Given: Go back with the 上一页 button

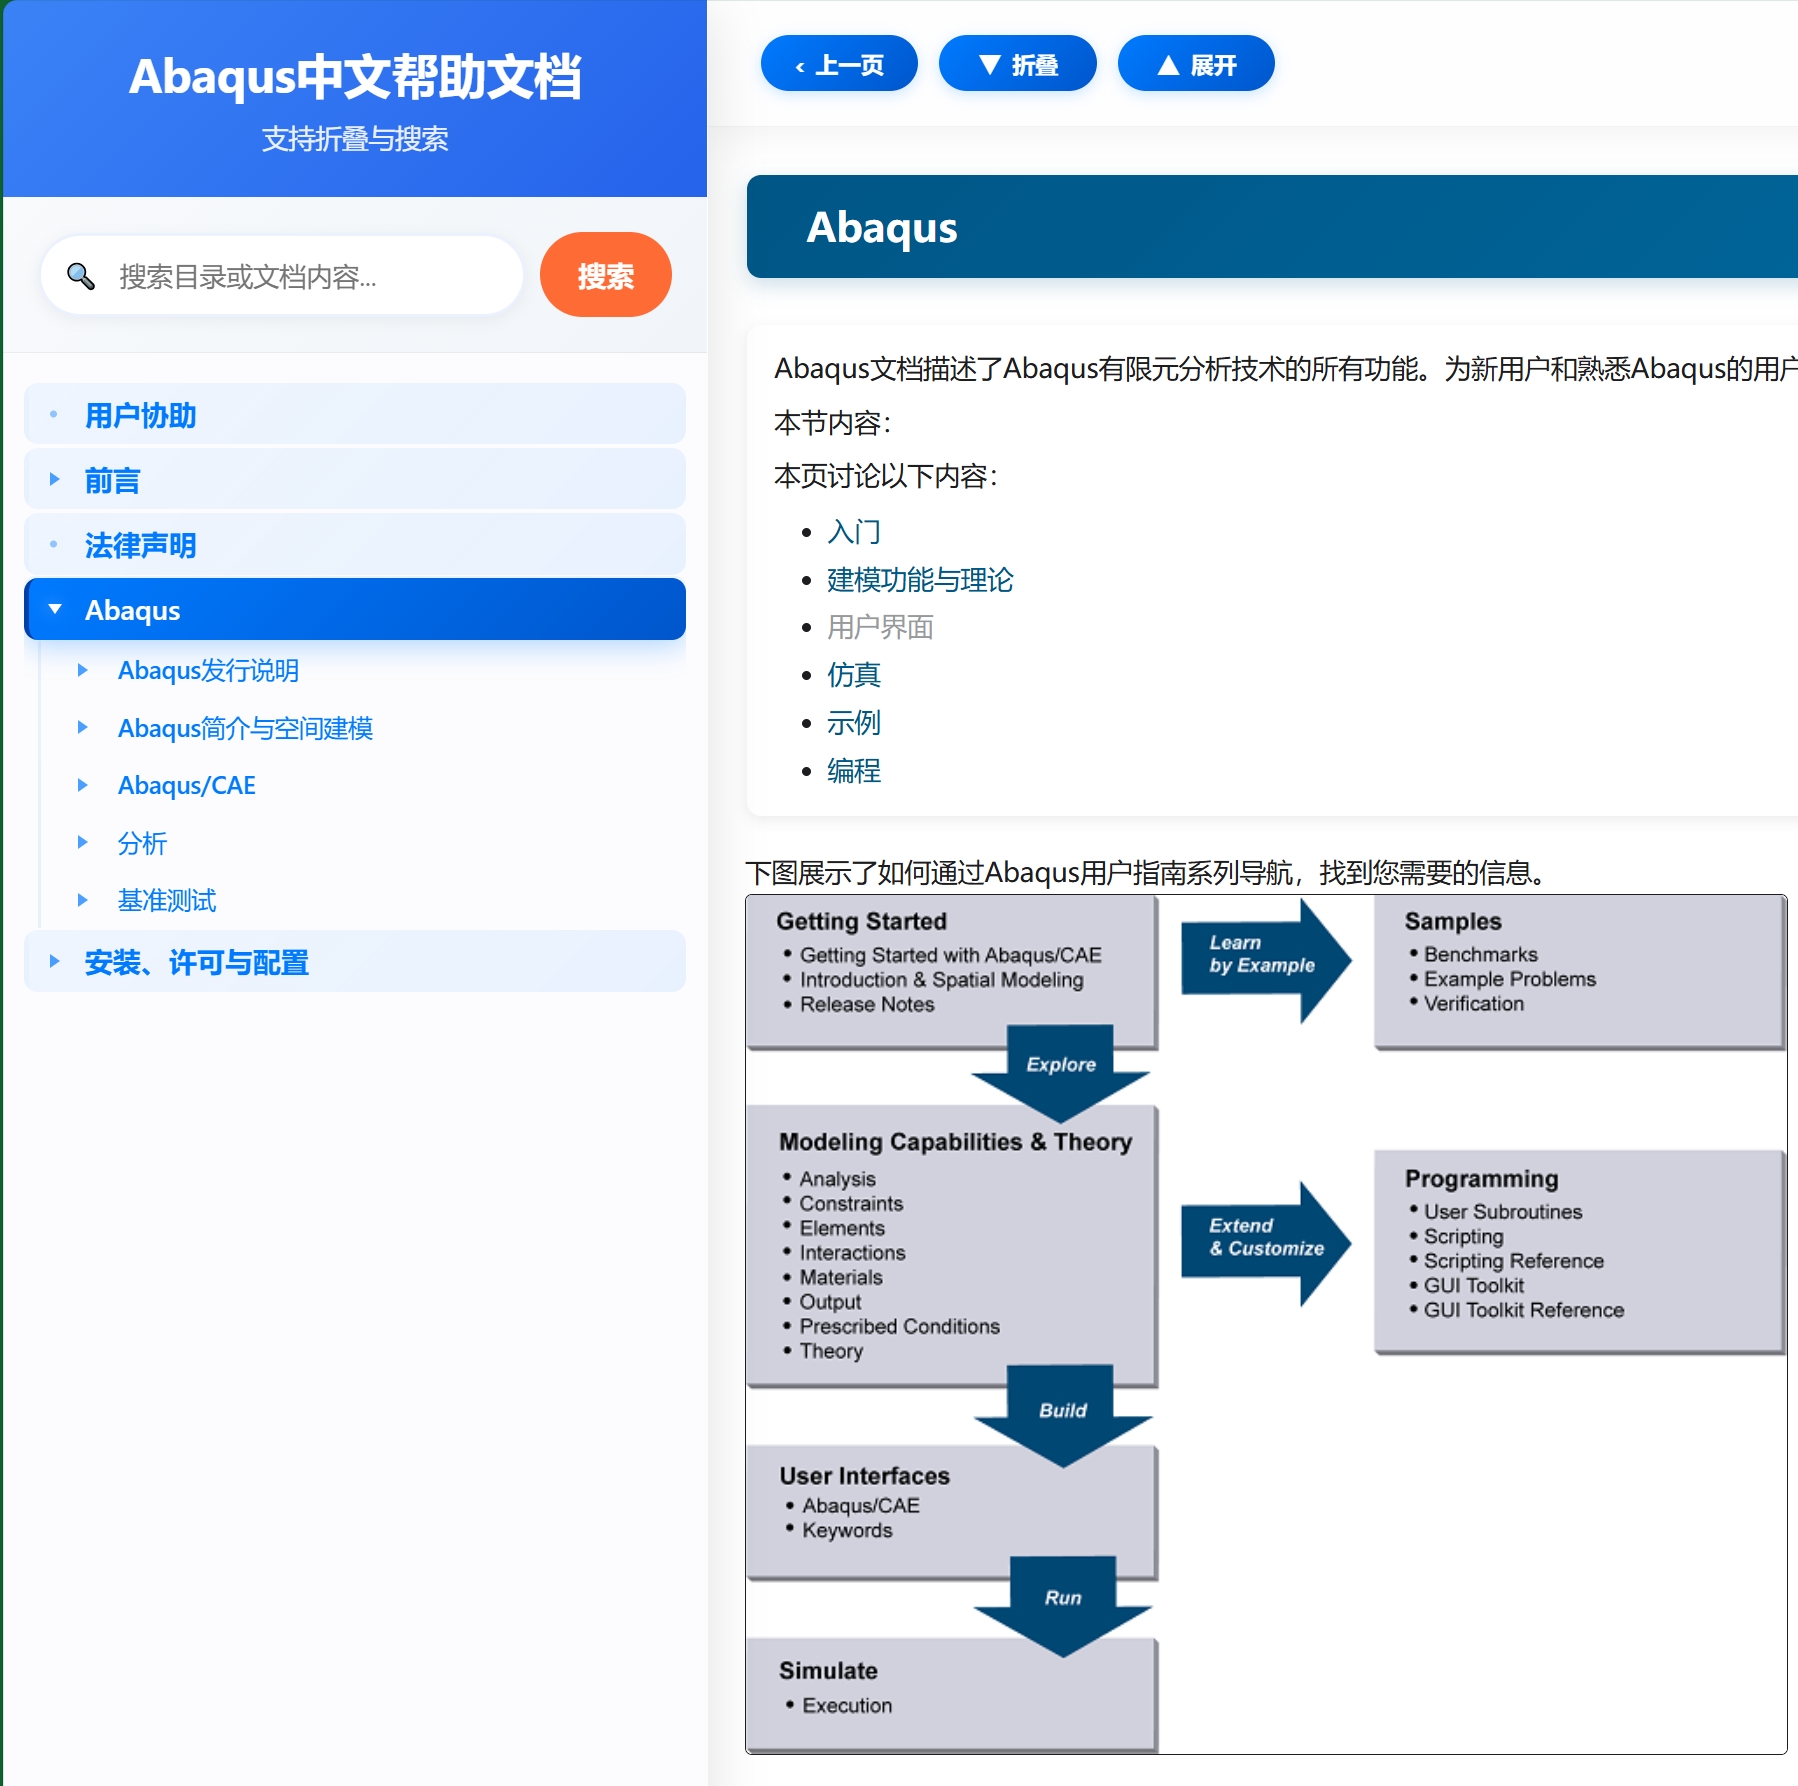Looking at the screenshot, I should click(x=839, y=65).
